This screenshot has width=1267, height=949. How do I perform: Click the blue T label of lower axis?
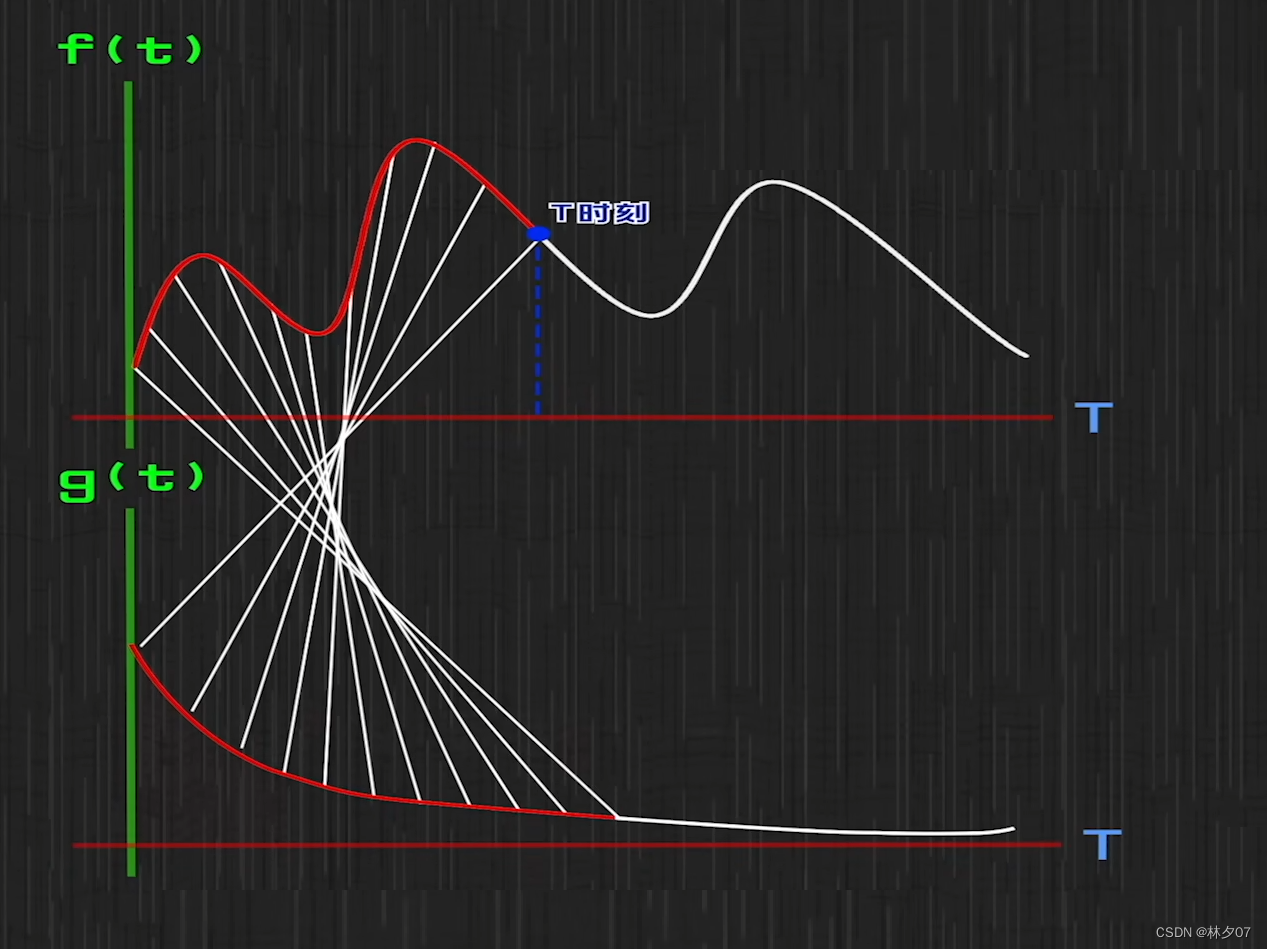(x=1101, y=844)
